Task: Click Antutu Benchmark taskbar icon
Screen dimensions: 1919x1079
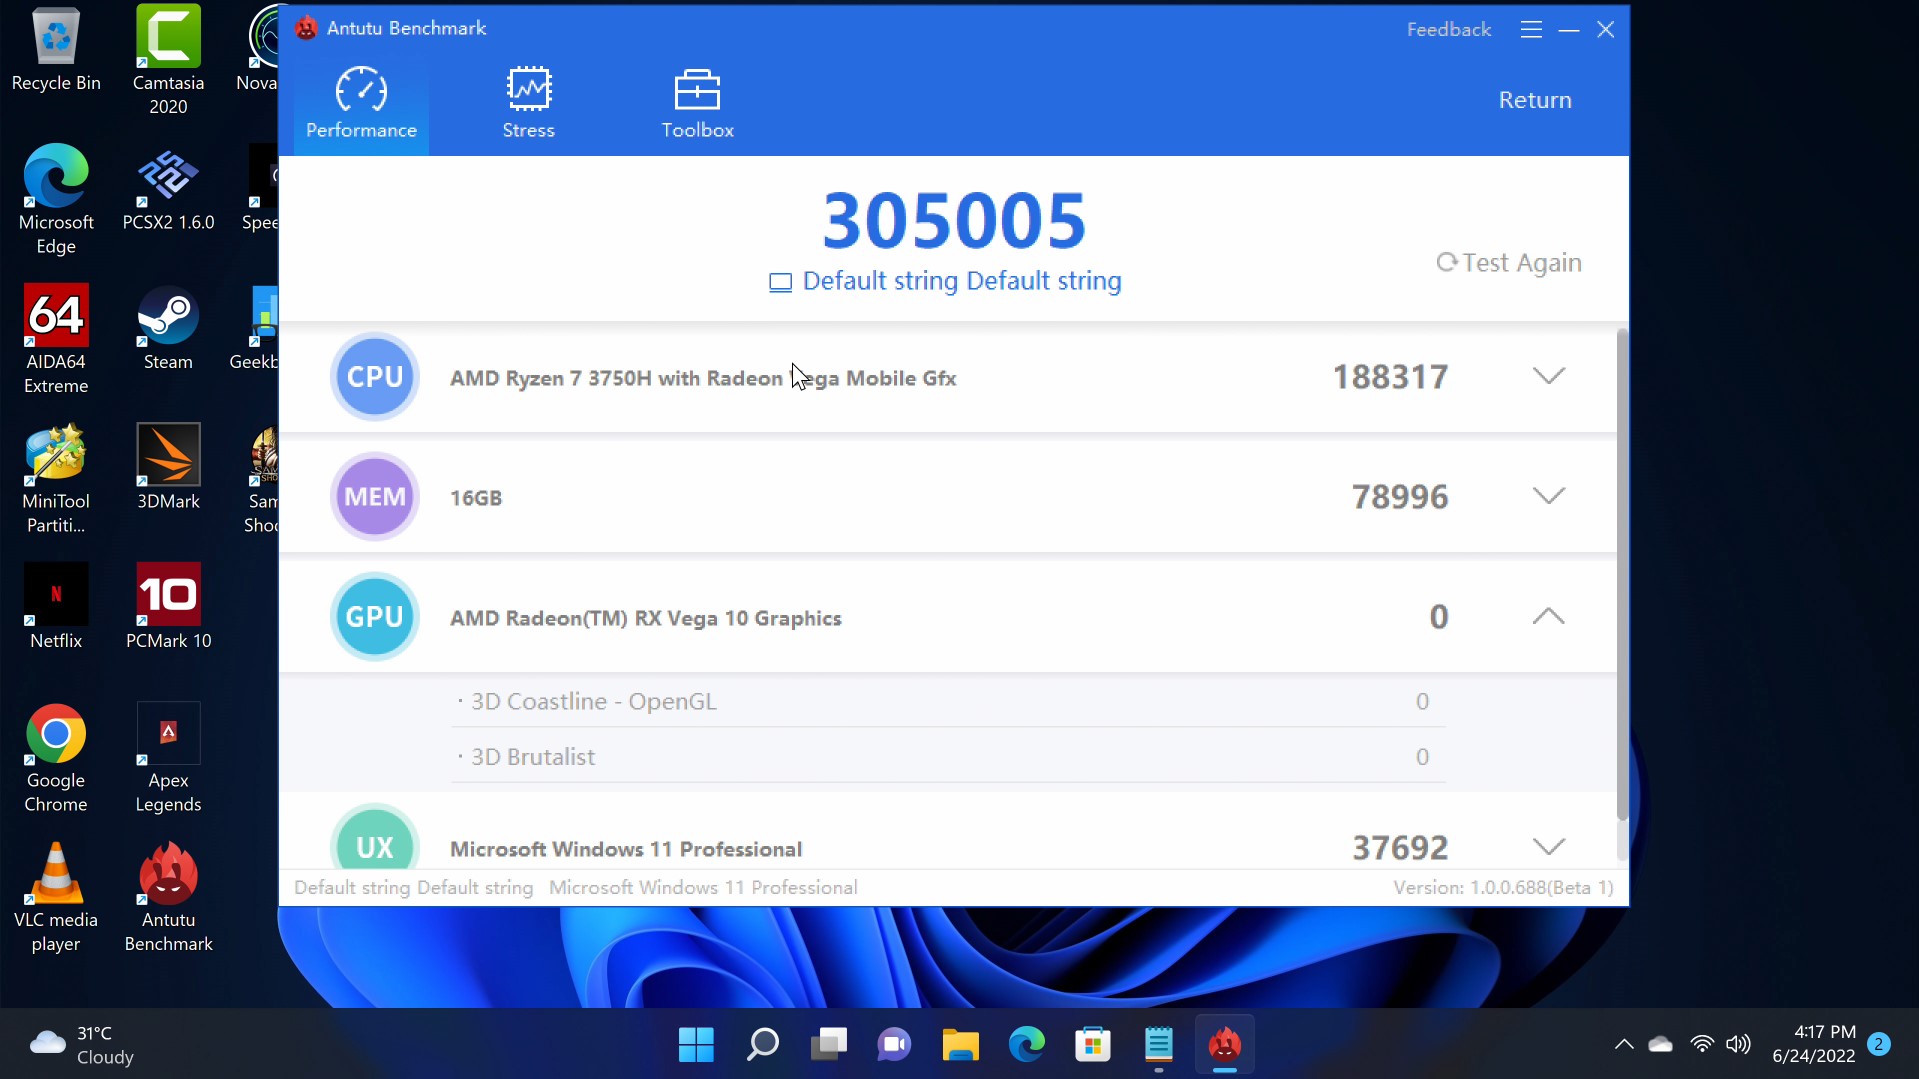Action: click(x=1224, y=1045)
